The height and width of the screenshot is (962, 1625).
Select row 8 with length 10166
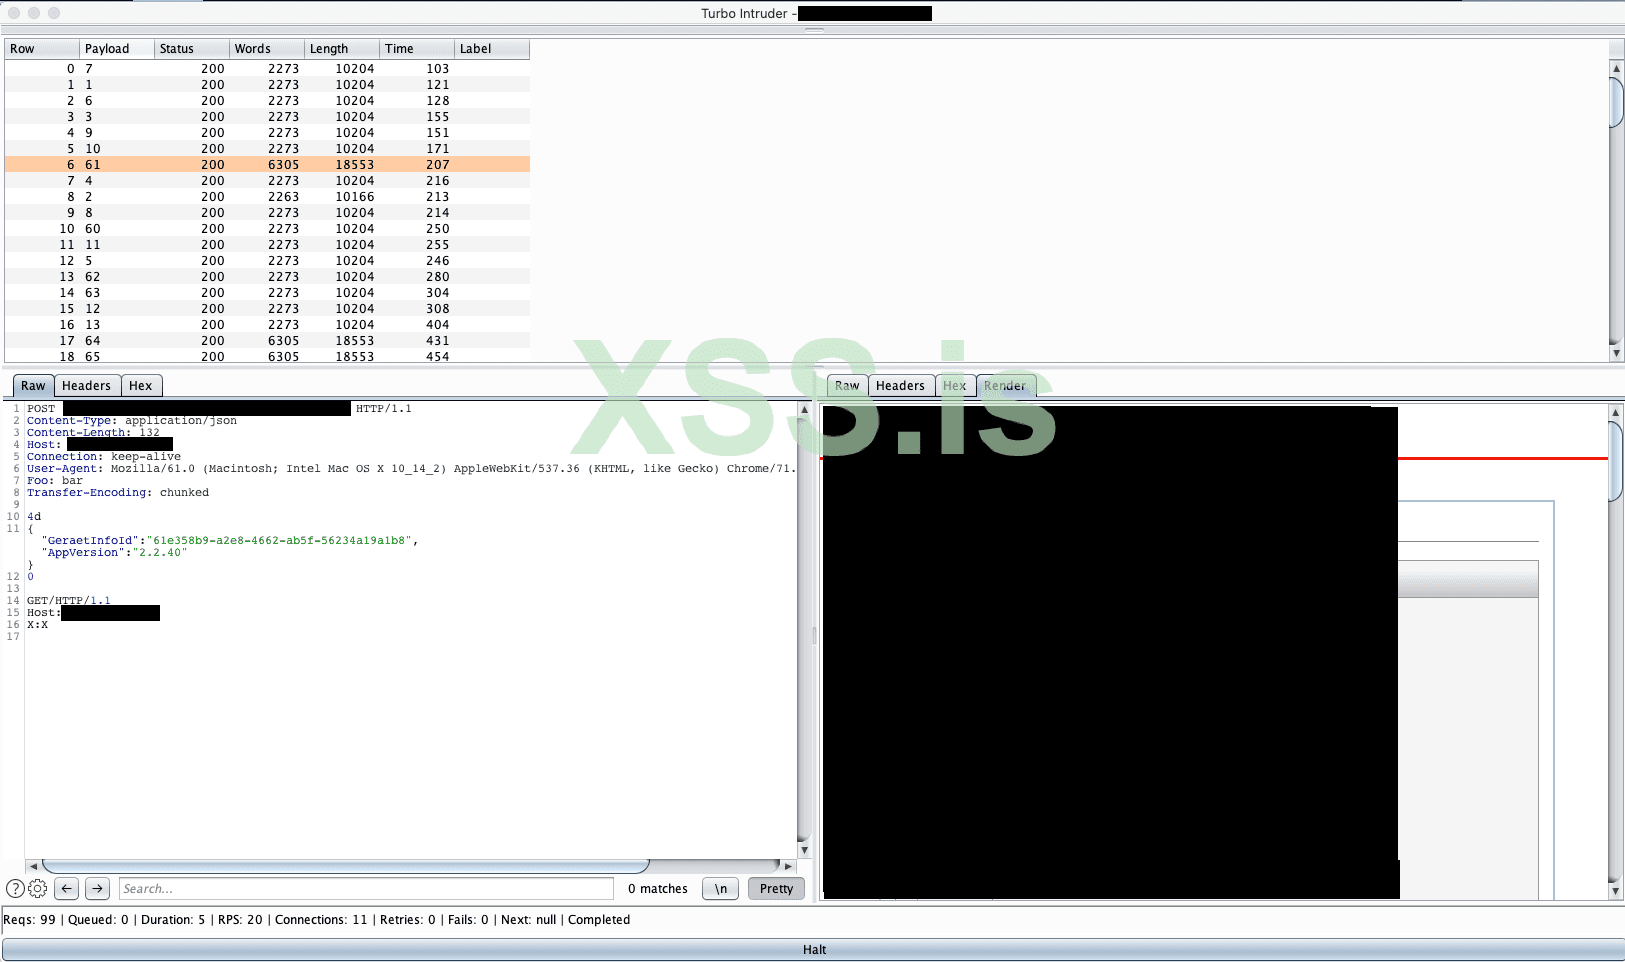[267, 197]
